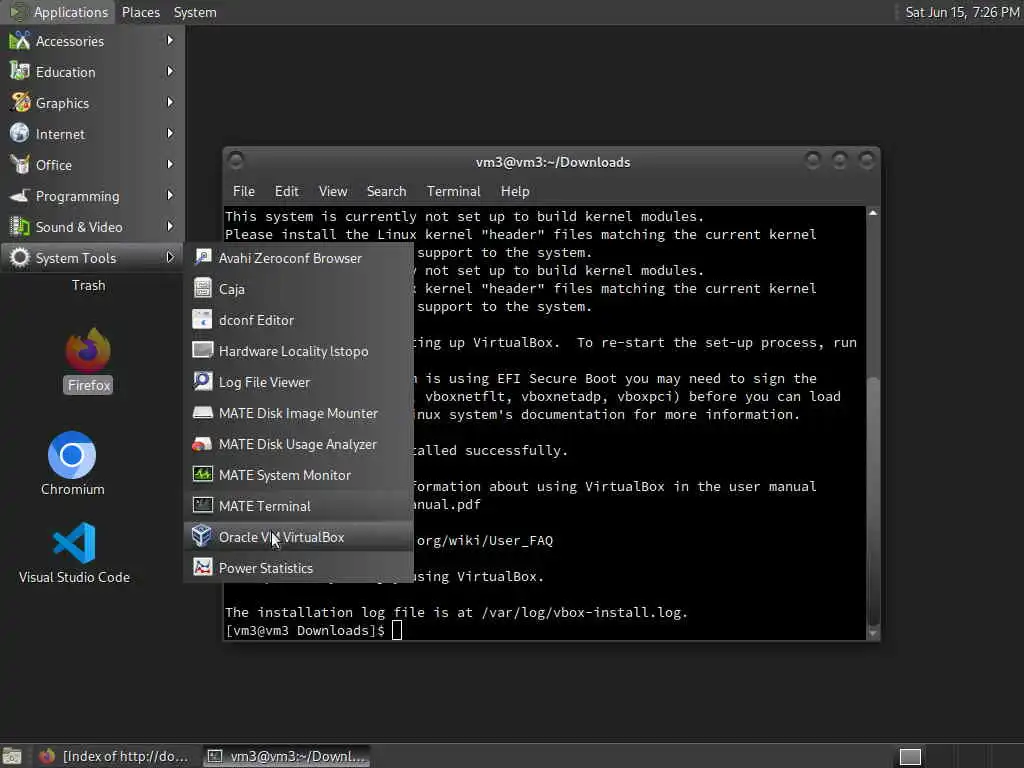Expand the Sound & Video submenu arrow
Image resolution: width=1024 pixels, height=768 pixels.
[170, 226]
